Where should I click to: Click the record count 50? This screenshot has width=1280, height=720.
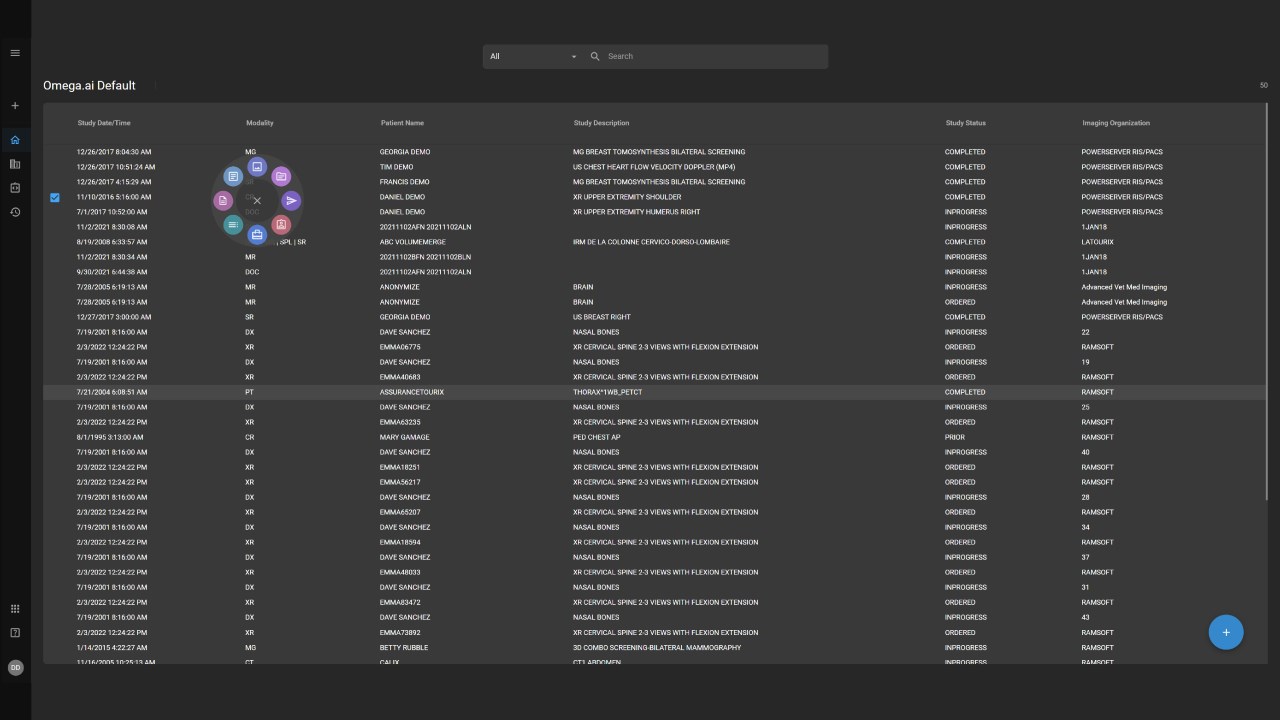[x=1263, y=86]
